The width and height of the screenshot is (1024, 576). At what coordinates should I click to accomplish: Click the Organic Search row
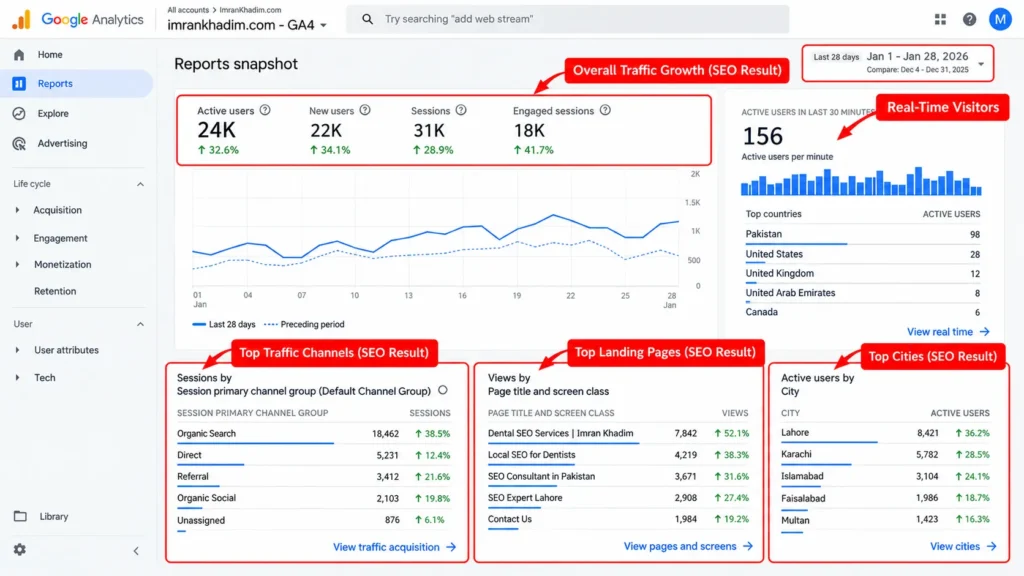coord(313,434)
